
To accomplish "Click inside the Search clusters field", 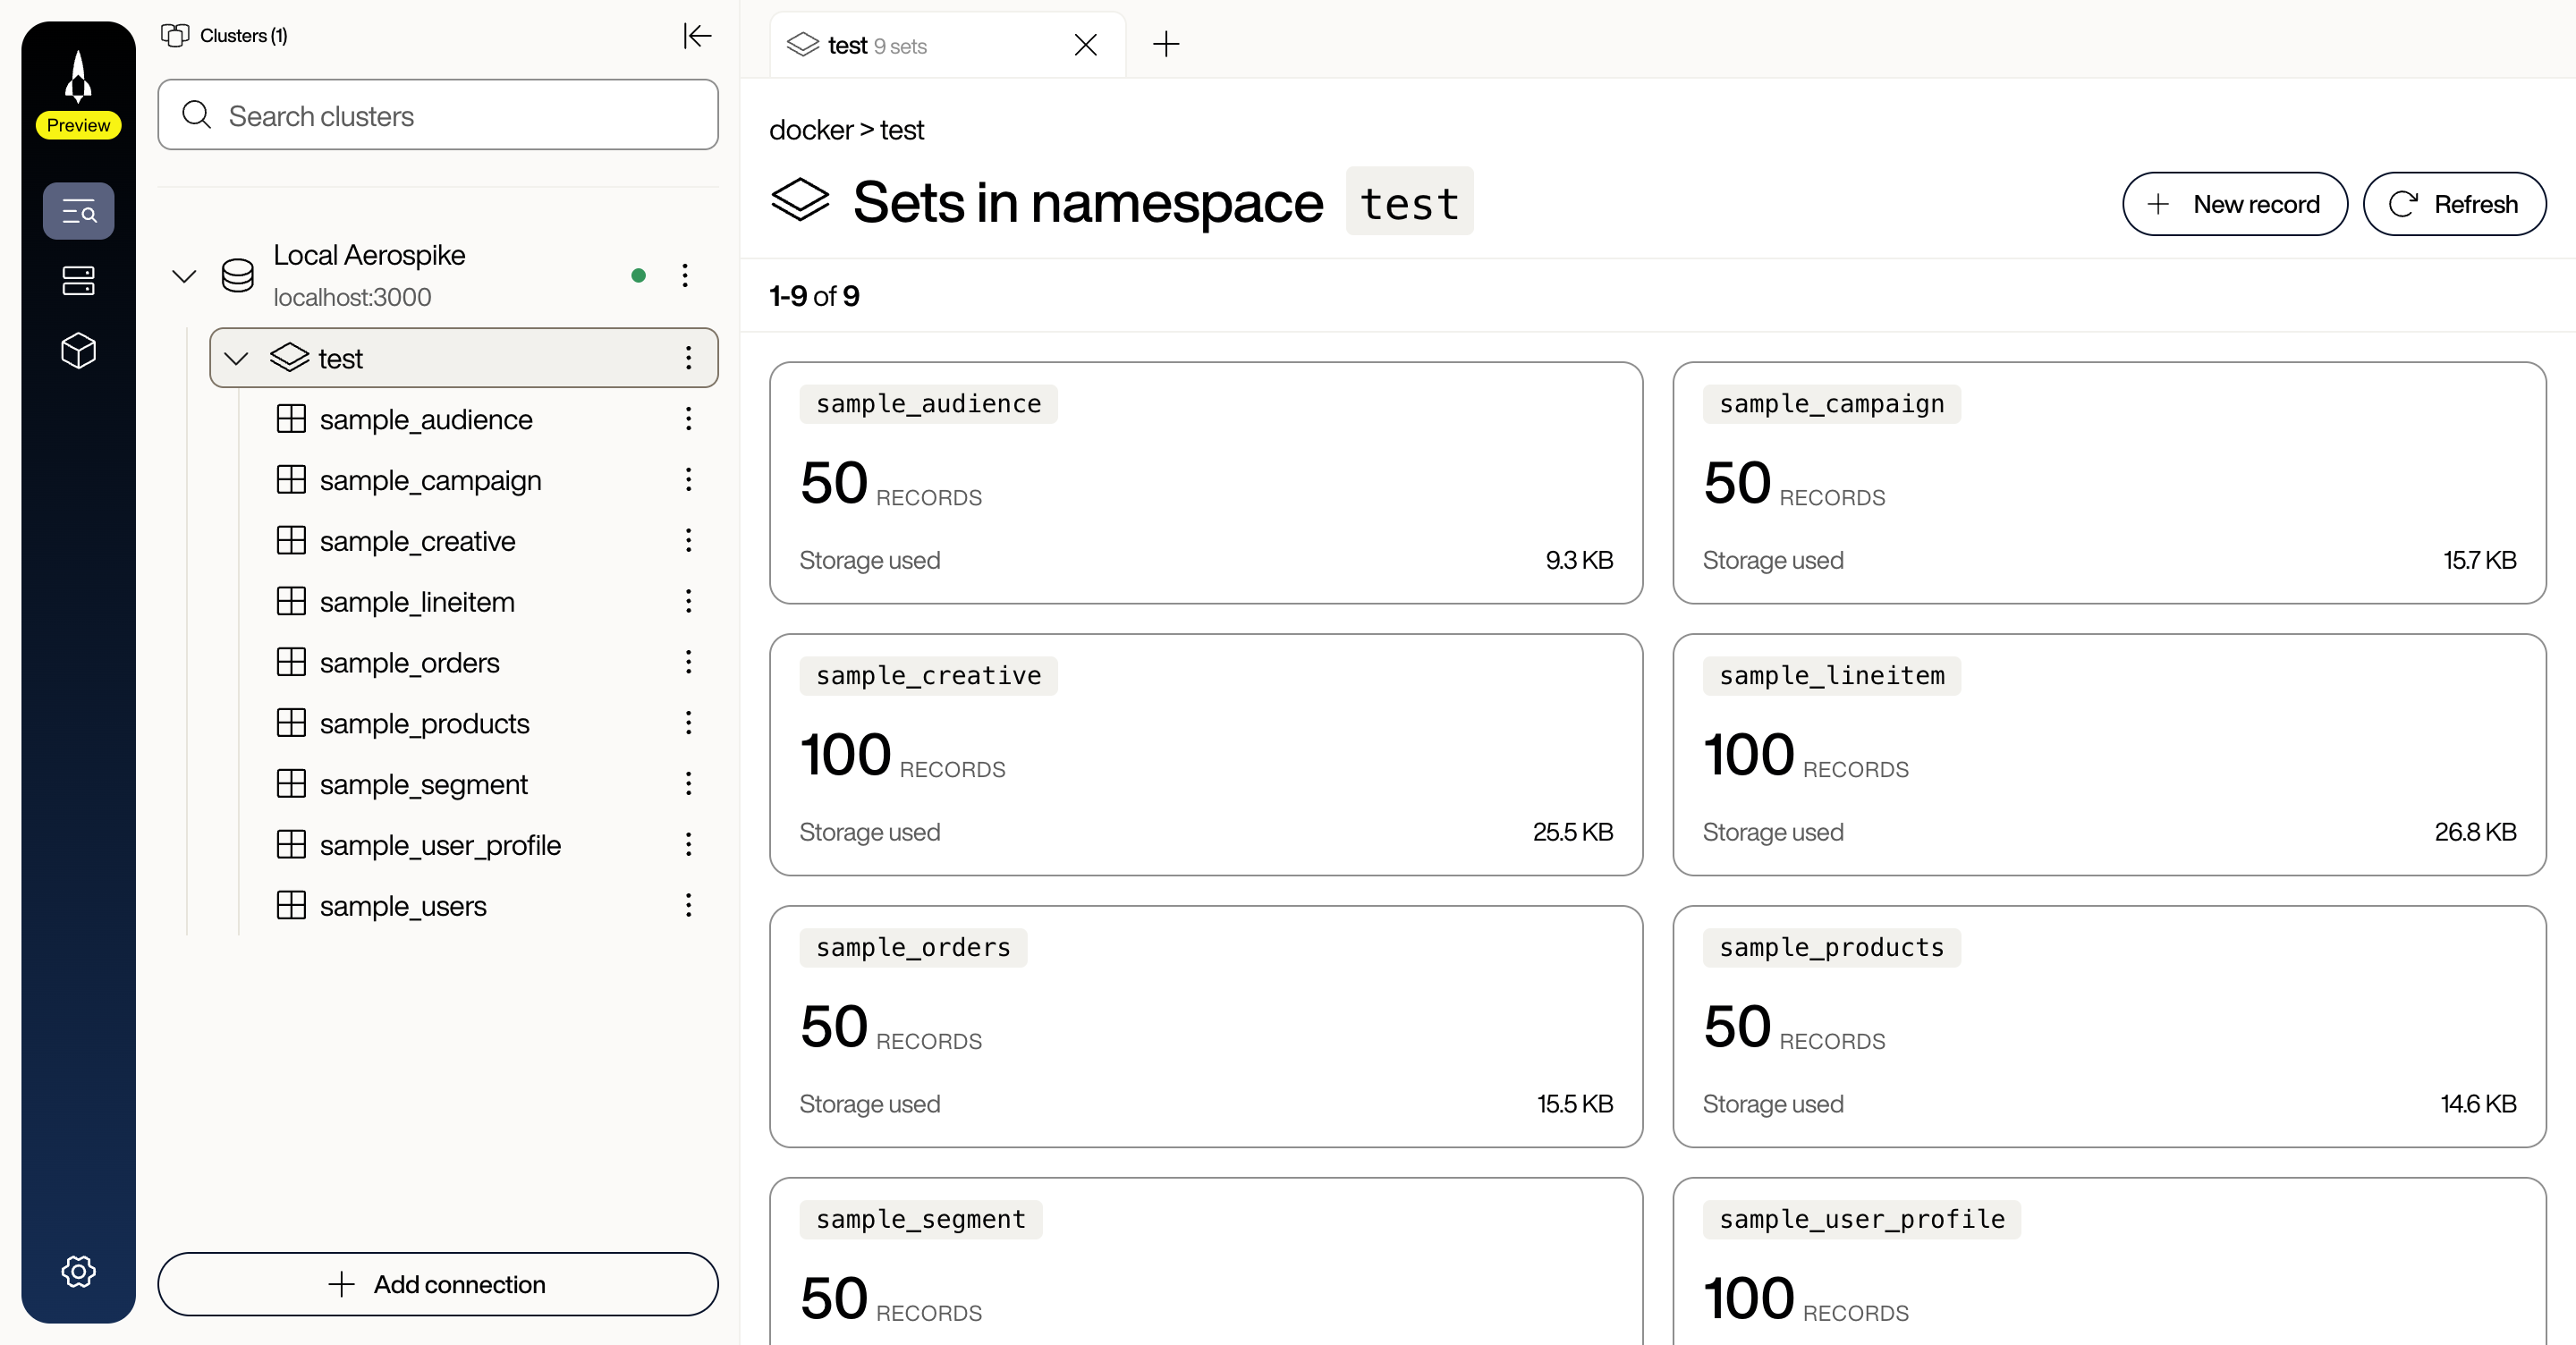I will (x=437, y=115).
